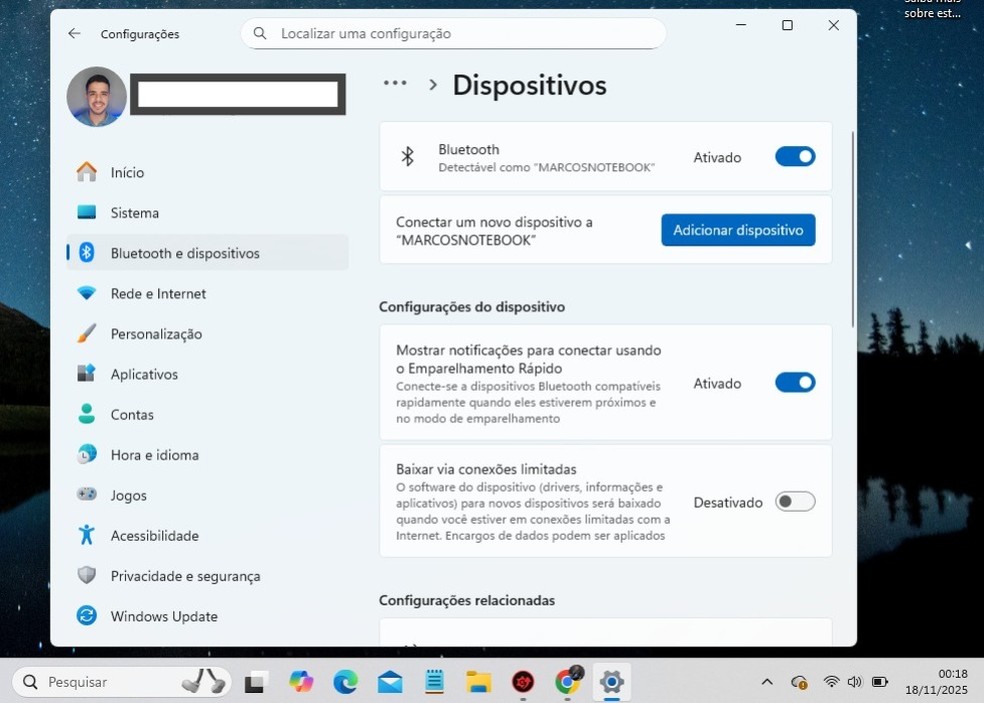Select Sistema in the navigation pane
This screenshot has height=703, width=984.
134,212
